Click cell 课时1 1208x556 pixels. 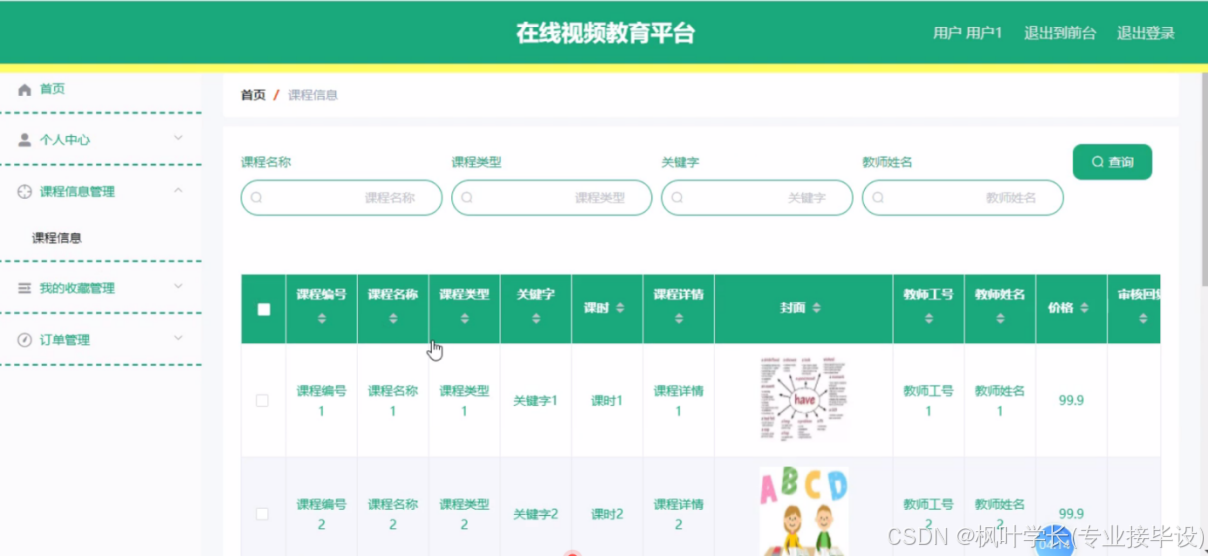(607, 401)
